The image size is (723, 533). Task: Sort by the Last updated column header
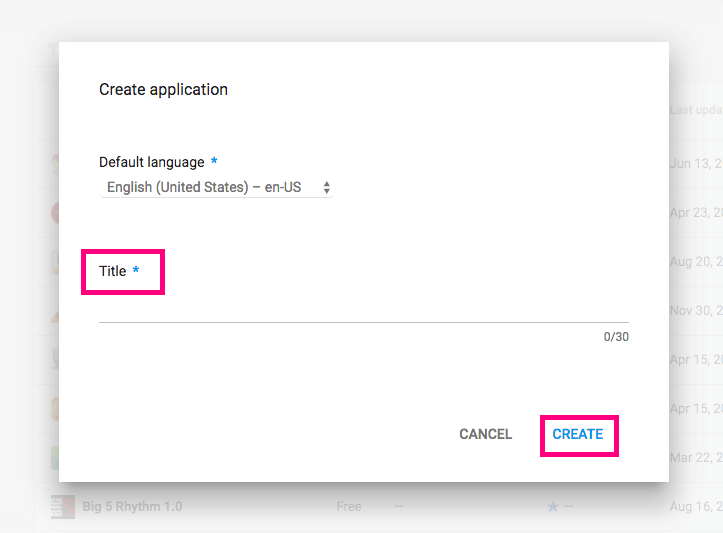click(696, 110)
